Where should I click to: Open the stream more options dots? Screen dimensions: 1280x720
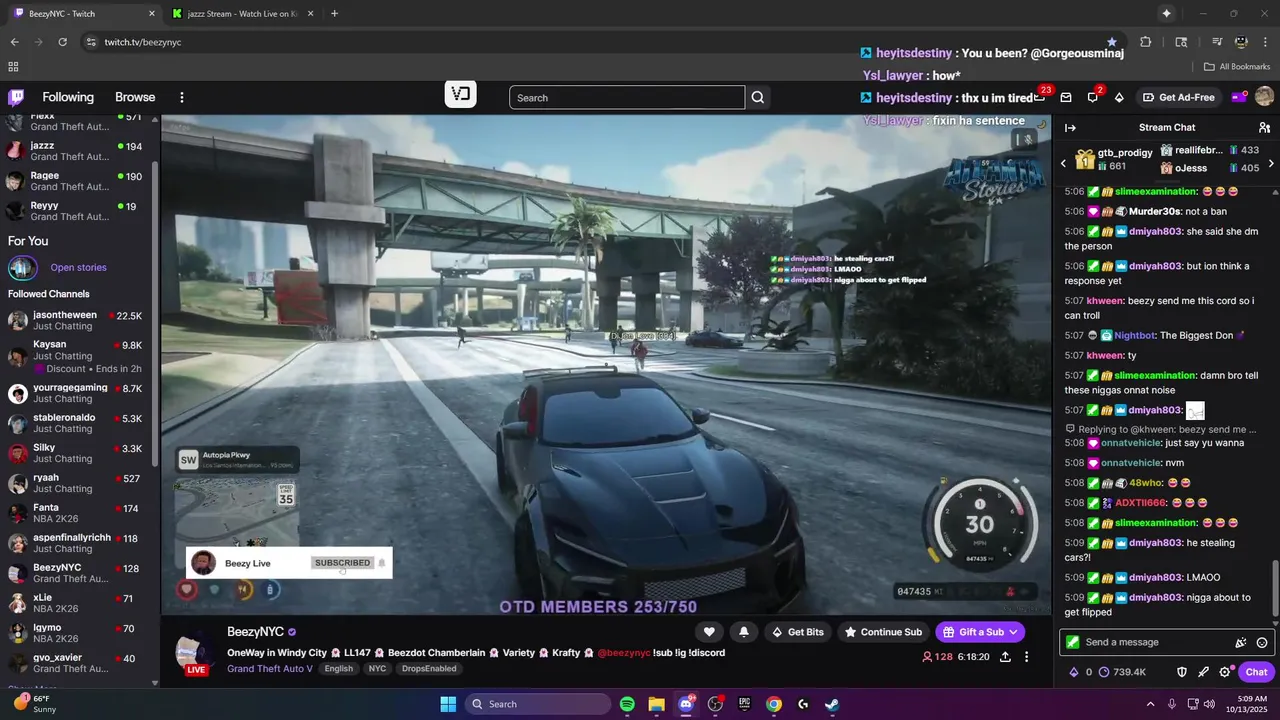[1026, 657]
